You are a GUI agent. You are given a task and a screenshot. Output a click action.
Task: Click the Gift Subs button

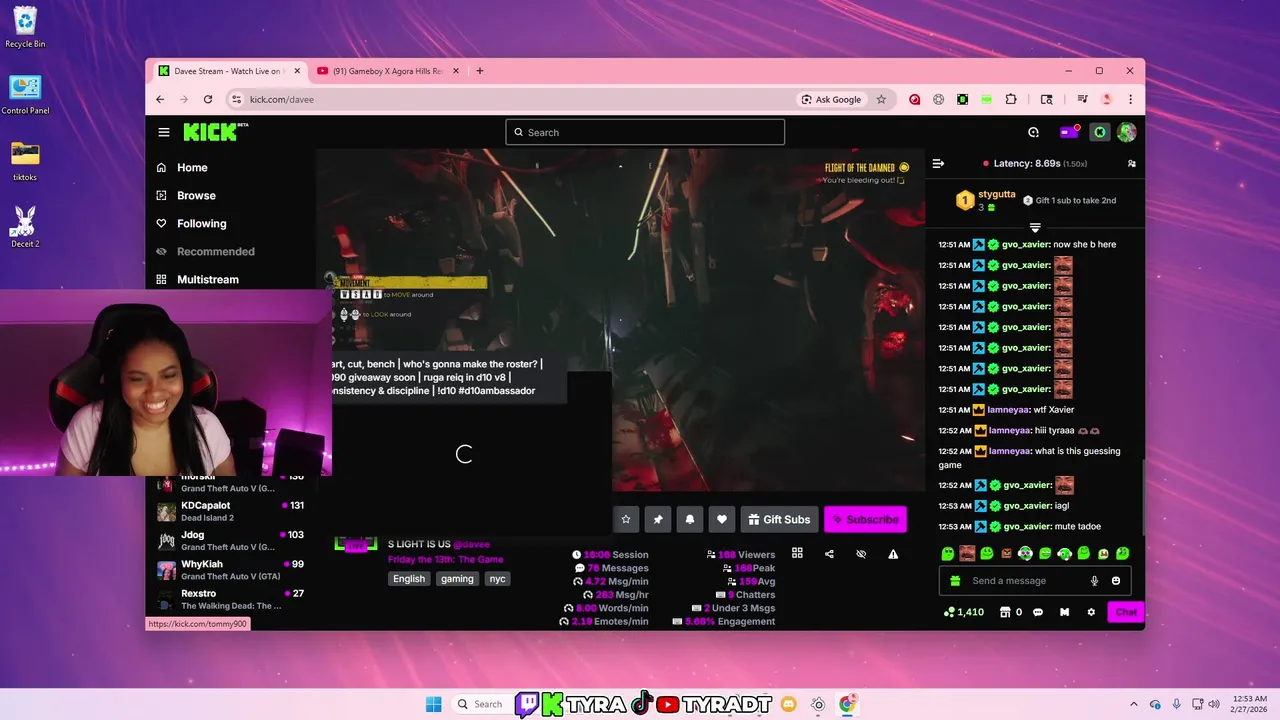coord(779,519)
